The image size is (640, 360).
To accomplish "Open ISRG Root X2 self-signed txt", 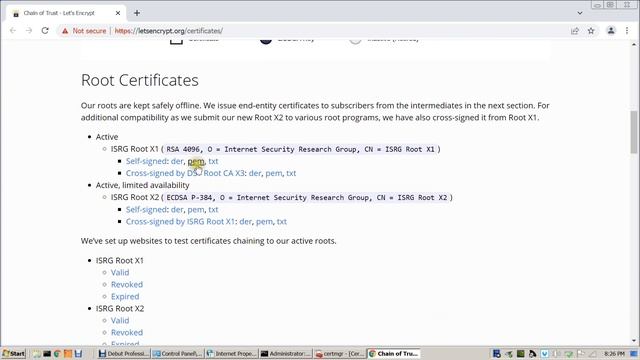I will click(213, 209).
